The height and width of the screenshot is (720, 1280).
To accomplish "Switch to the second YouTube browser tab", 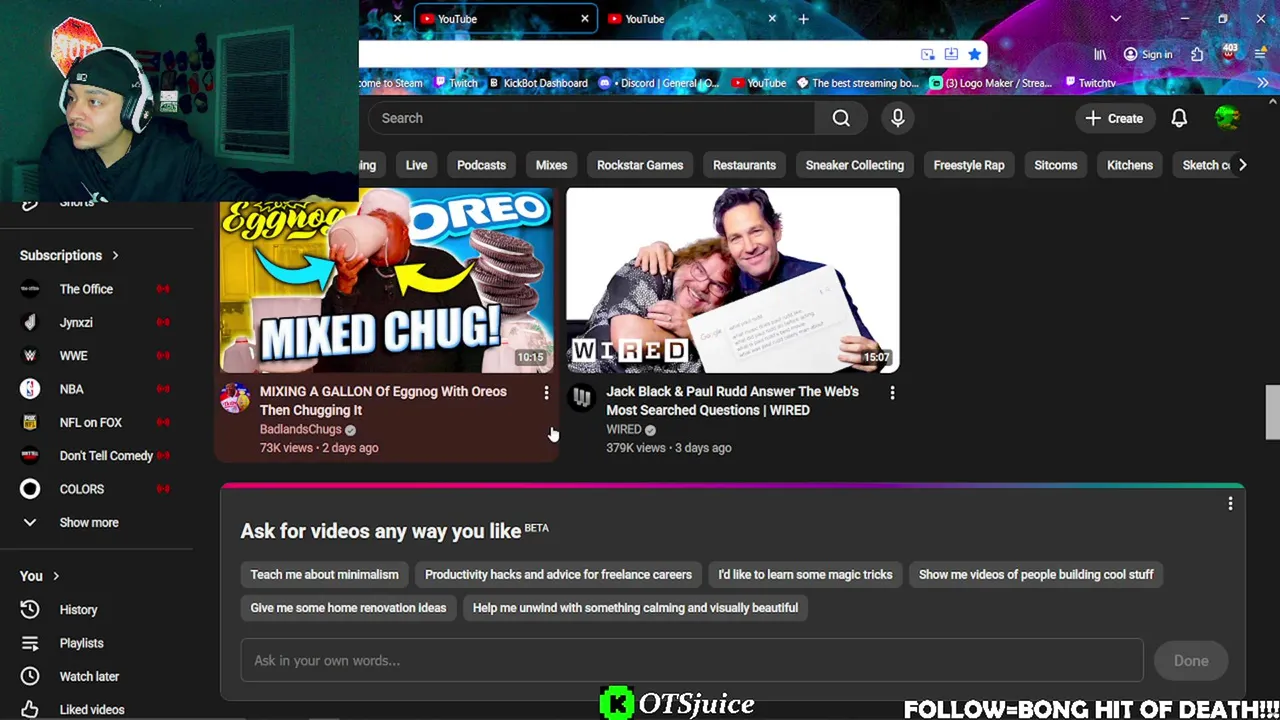I will pos(690,18).
